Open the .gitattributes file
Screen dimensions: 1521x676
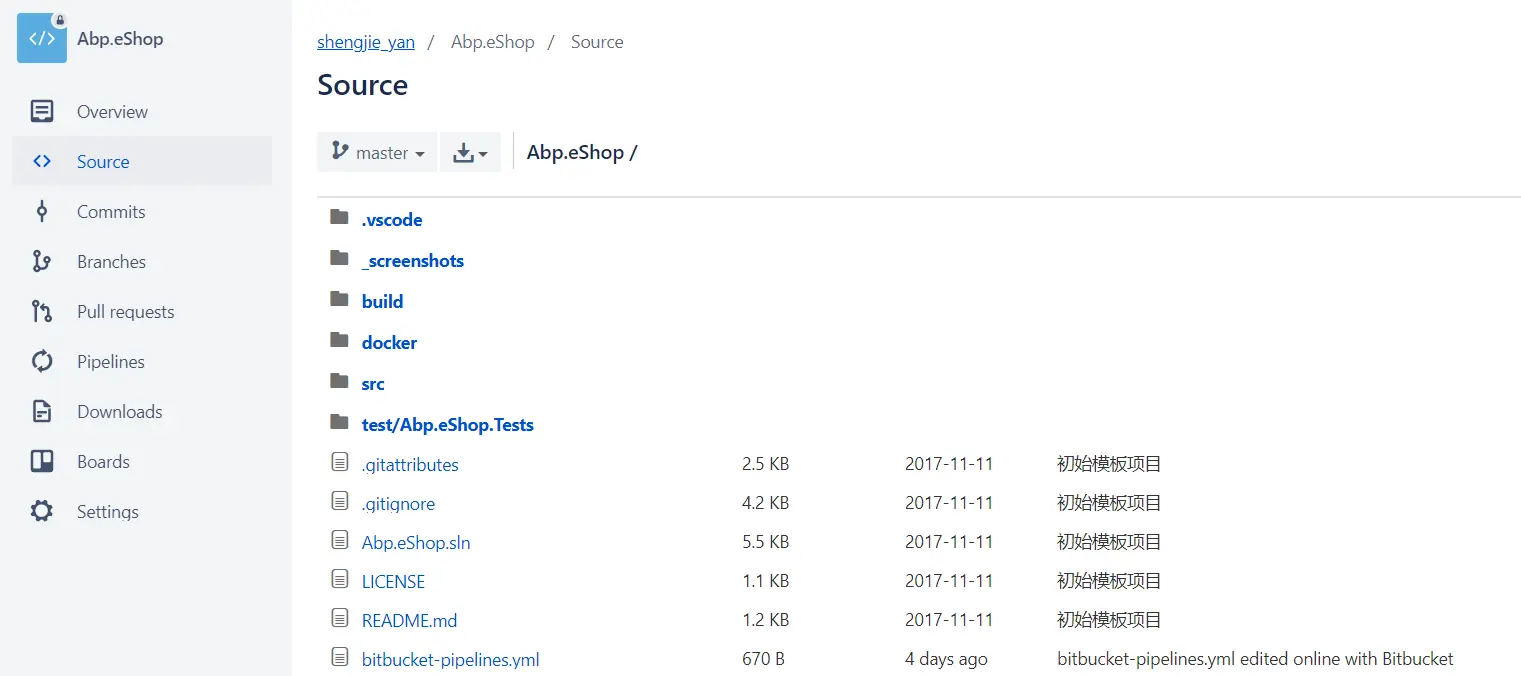click(410, 464)
